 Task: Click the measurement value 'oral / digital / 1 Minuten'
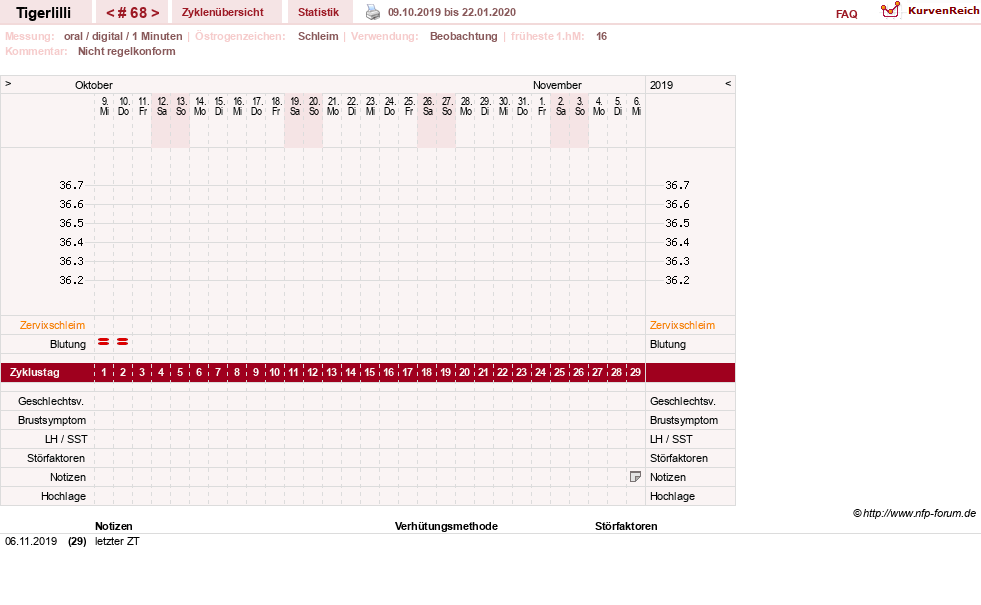[x=123, y=36]
